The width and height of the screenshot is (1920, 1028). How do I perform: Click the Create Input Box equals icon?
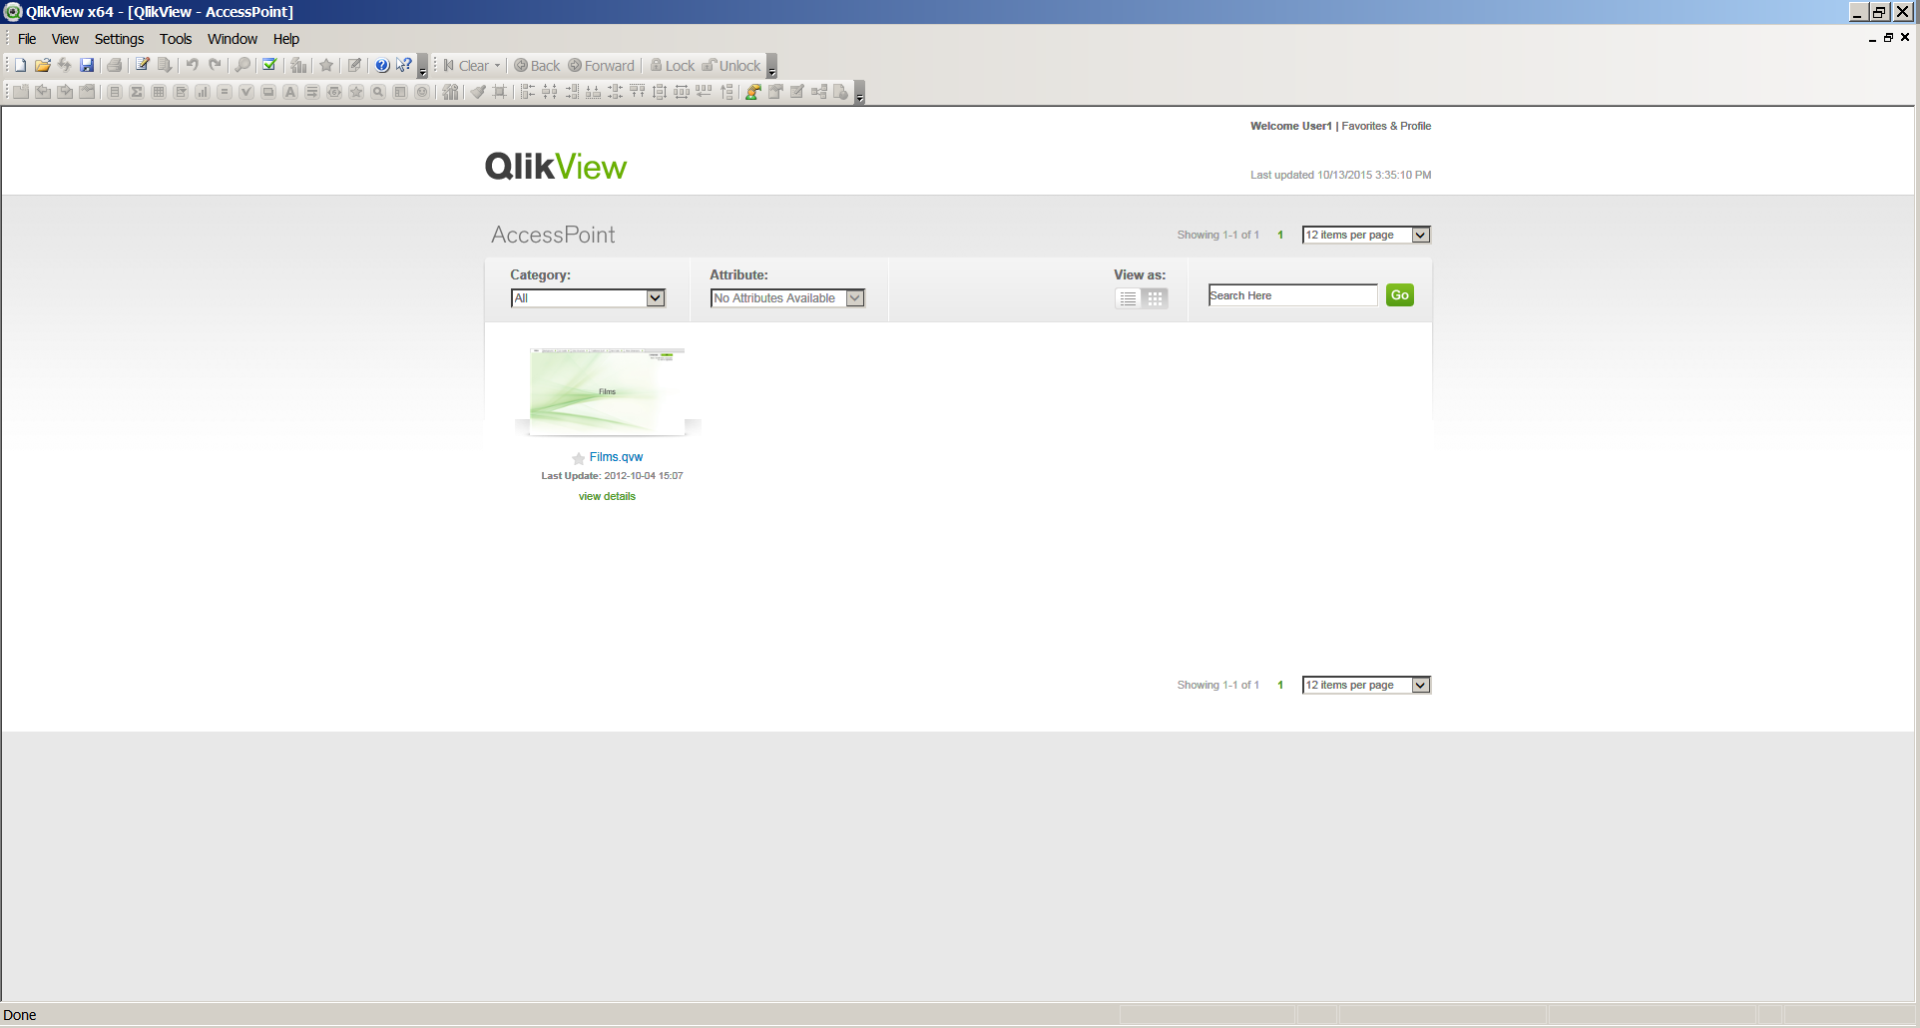[224, 92]
